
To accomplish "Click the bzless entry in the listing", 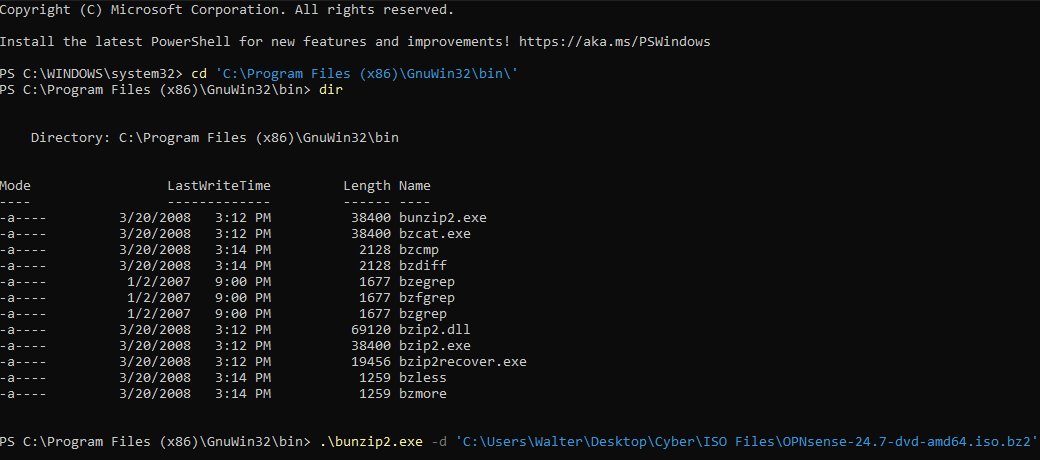I will click(423, 377).
